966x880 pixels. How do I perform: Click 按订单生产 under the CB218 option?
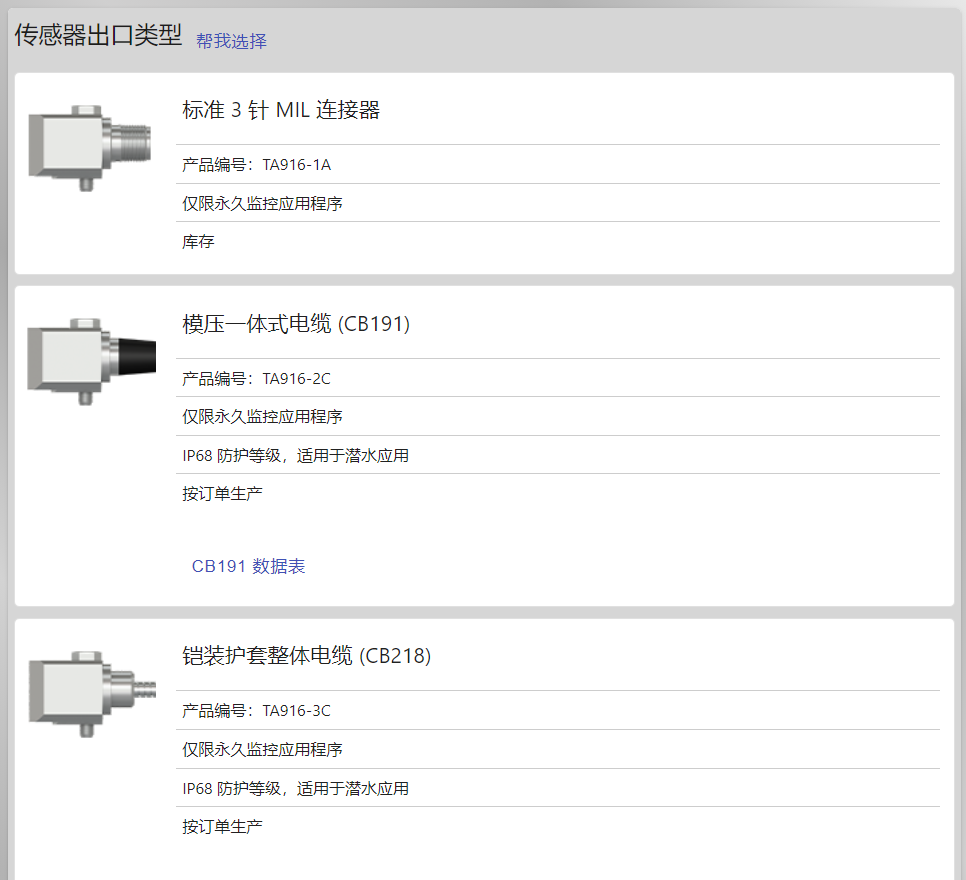click(222, 826)
